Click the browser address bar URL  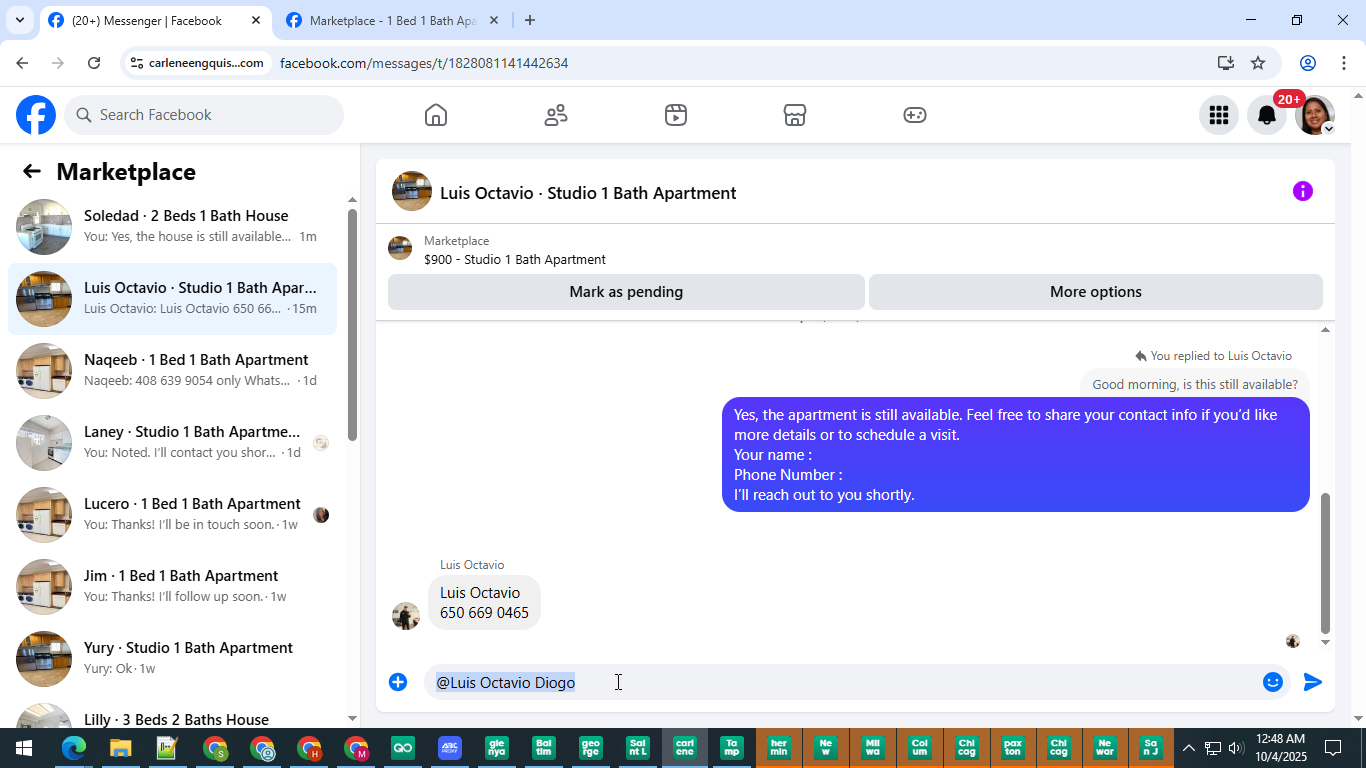point(424,63)
